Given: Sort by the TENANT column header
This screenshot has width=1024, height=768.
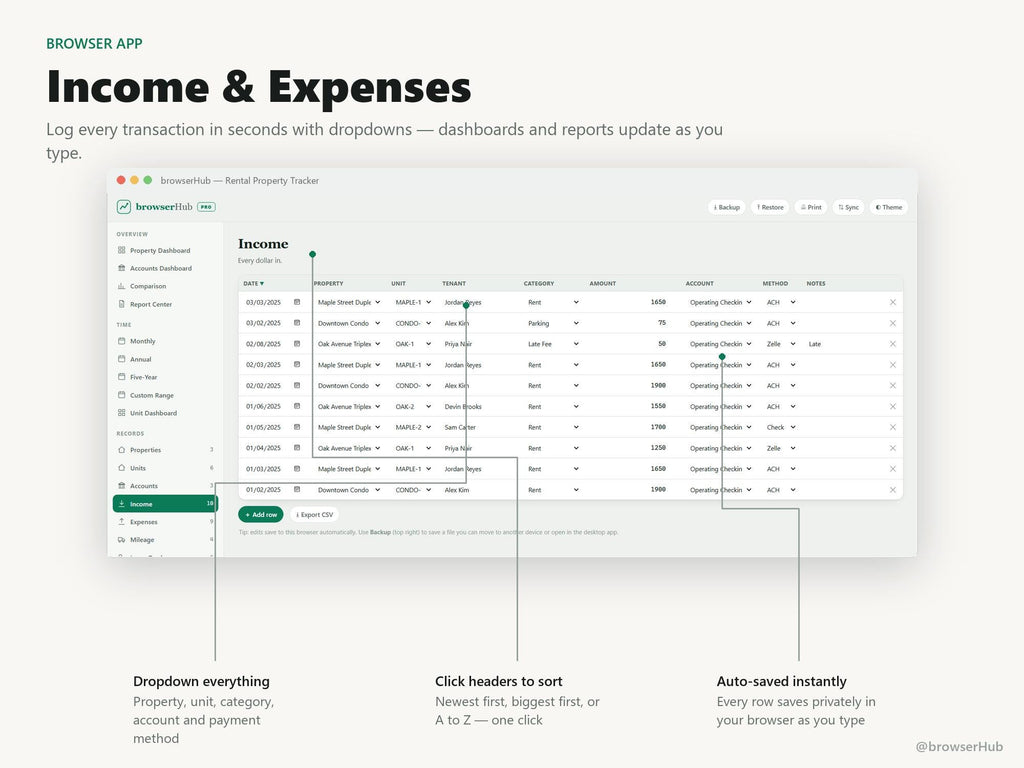Looking at the screenshot, I should (x=454, y=283).
